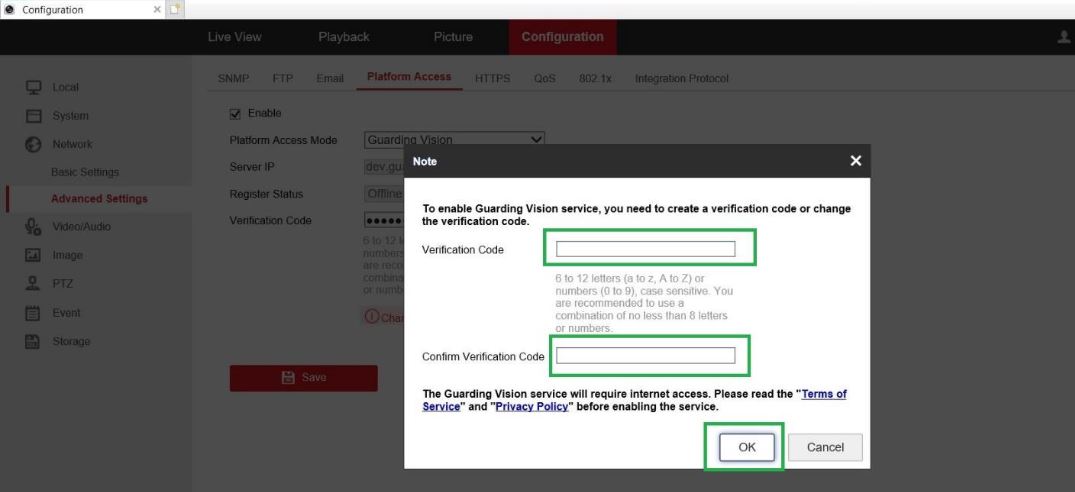1075x492 pixels.
Task: Click the Storage disk icon
Action: (33, 341)
